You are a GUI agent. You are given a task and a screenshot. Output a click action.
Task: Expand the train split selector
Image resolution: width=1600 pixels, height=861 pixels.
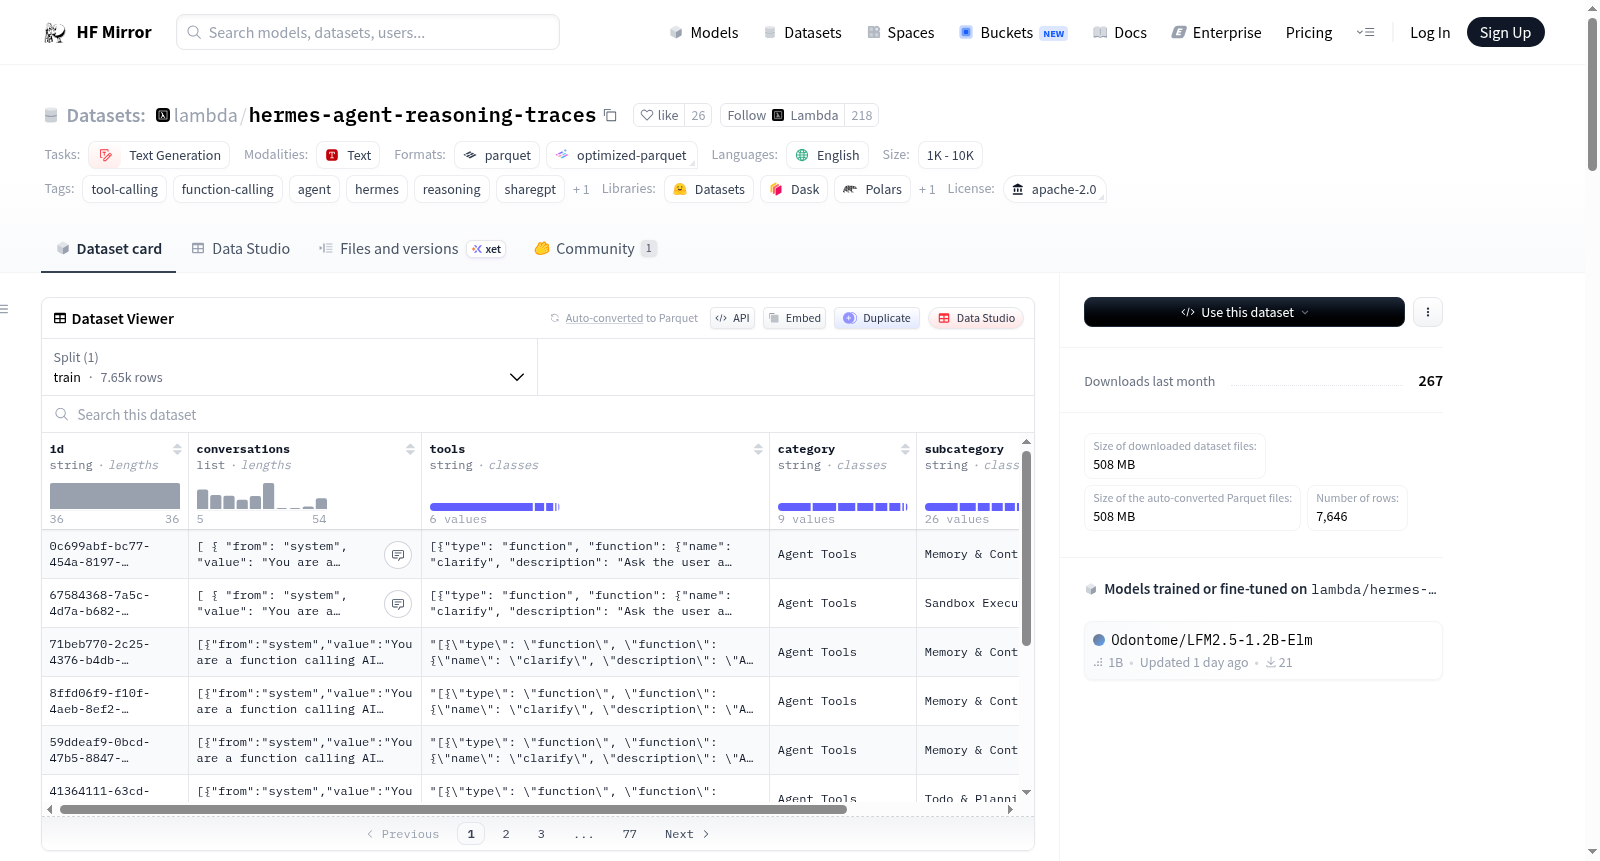tap(289, 367)
